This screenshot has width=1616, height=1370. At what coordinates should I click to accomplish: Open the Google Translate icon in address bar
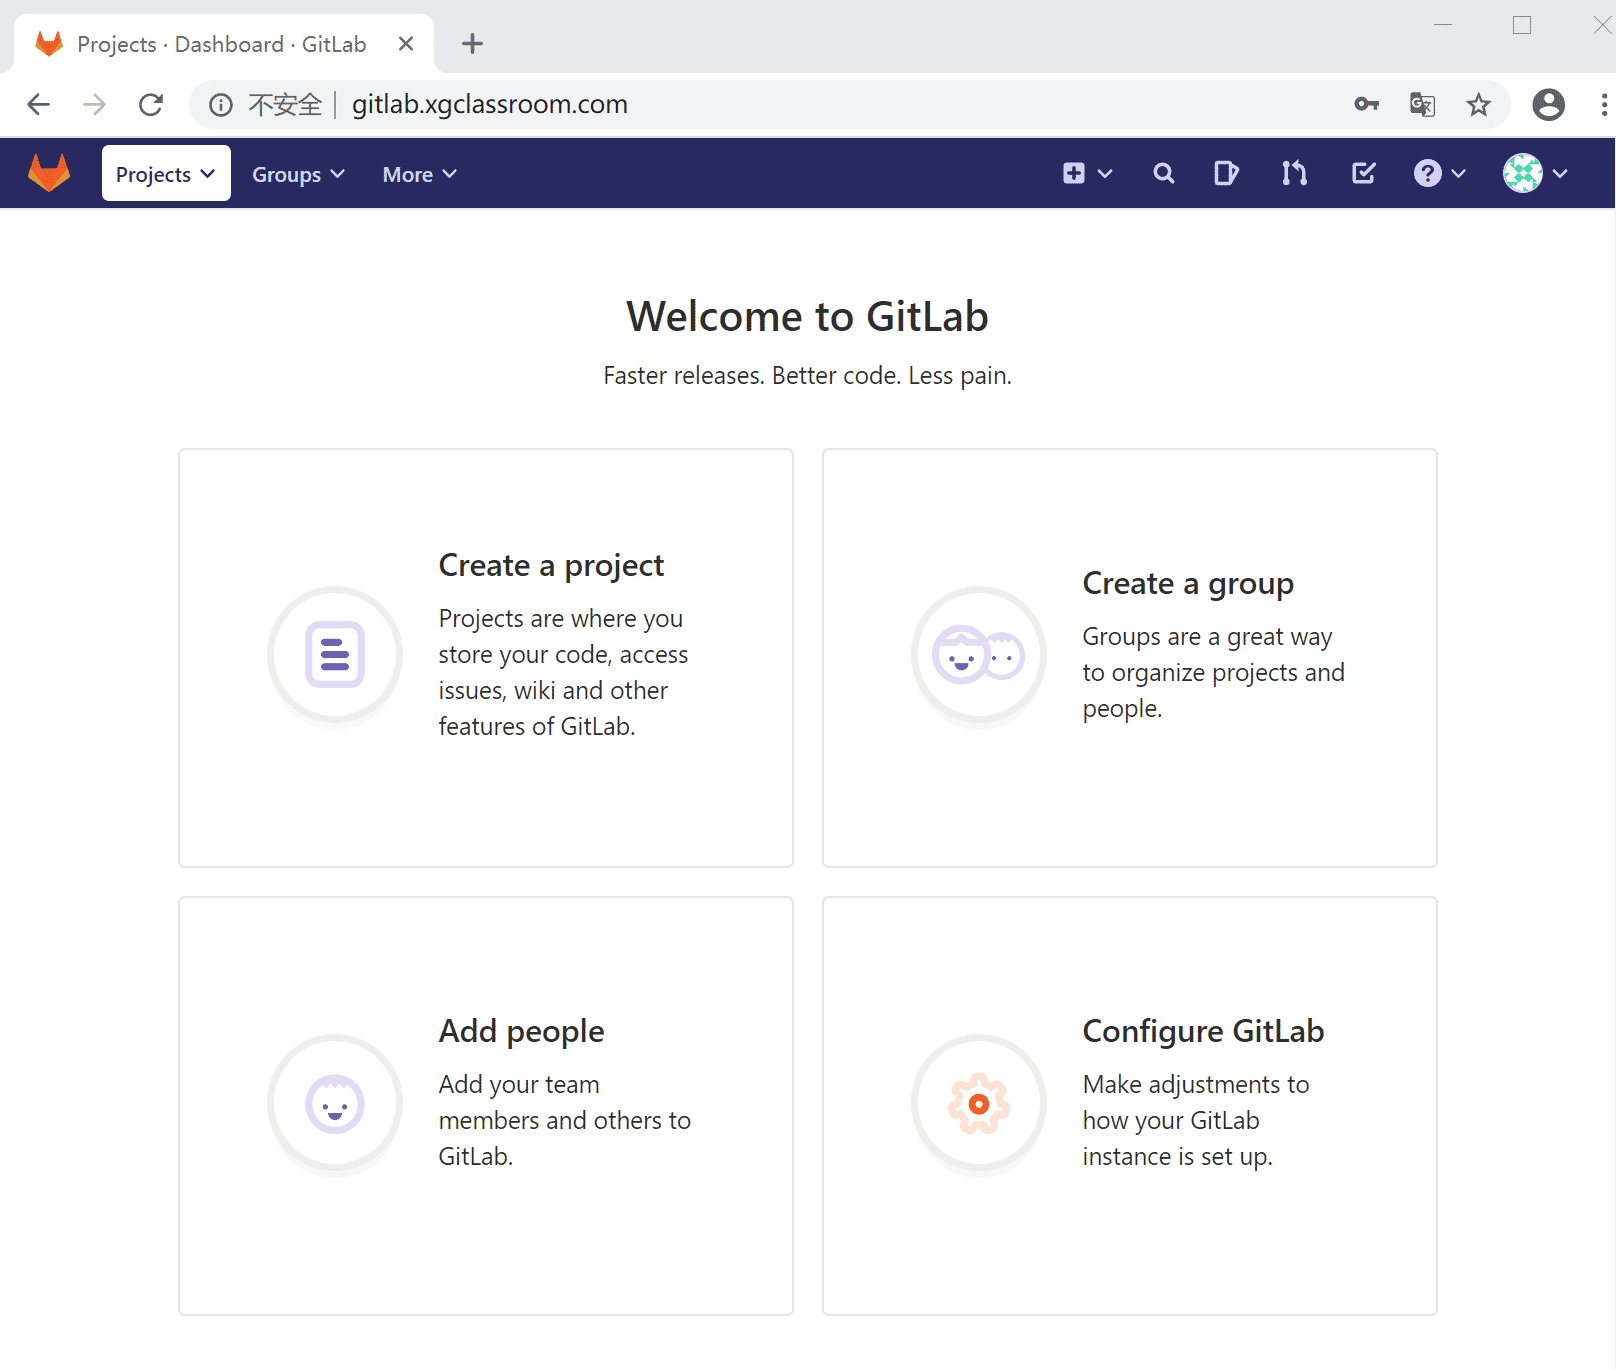1422,104
